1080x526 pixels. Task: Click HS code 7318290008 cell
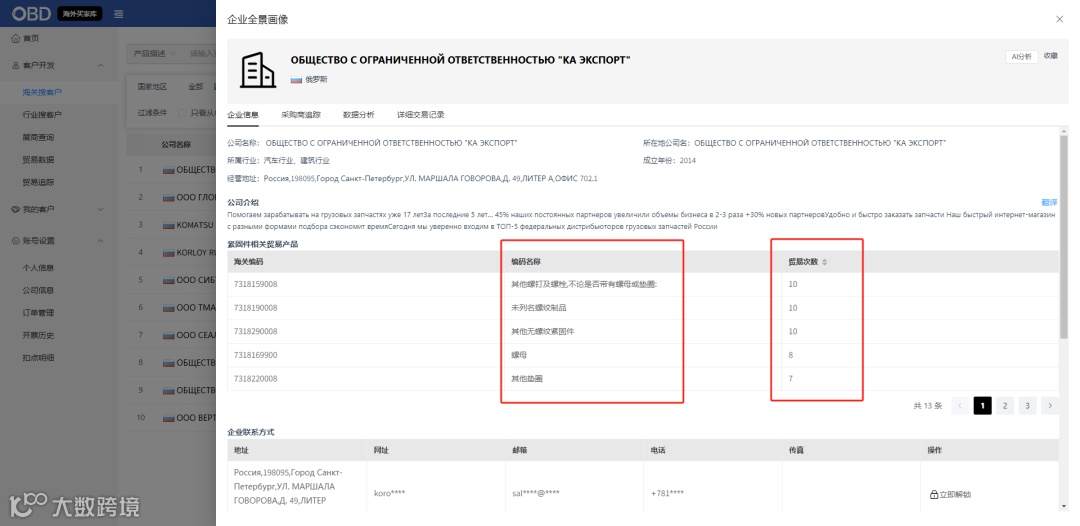[x=256, y=331]
